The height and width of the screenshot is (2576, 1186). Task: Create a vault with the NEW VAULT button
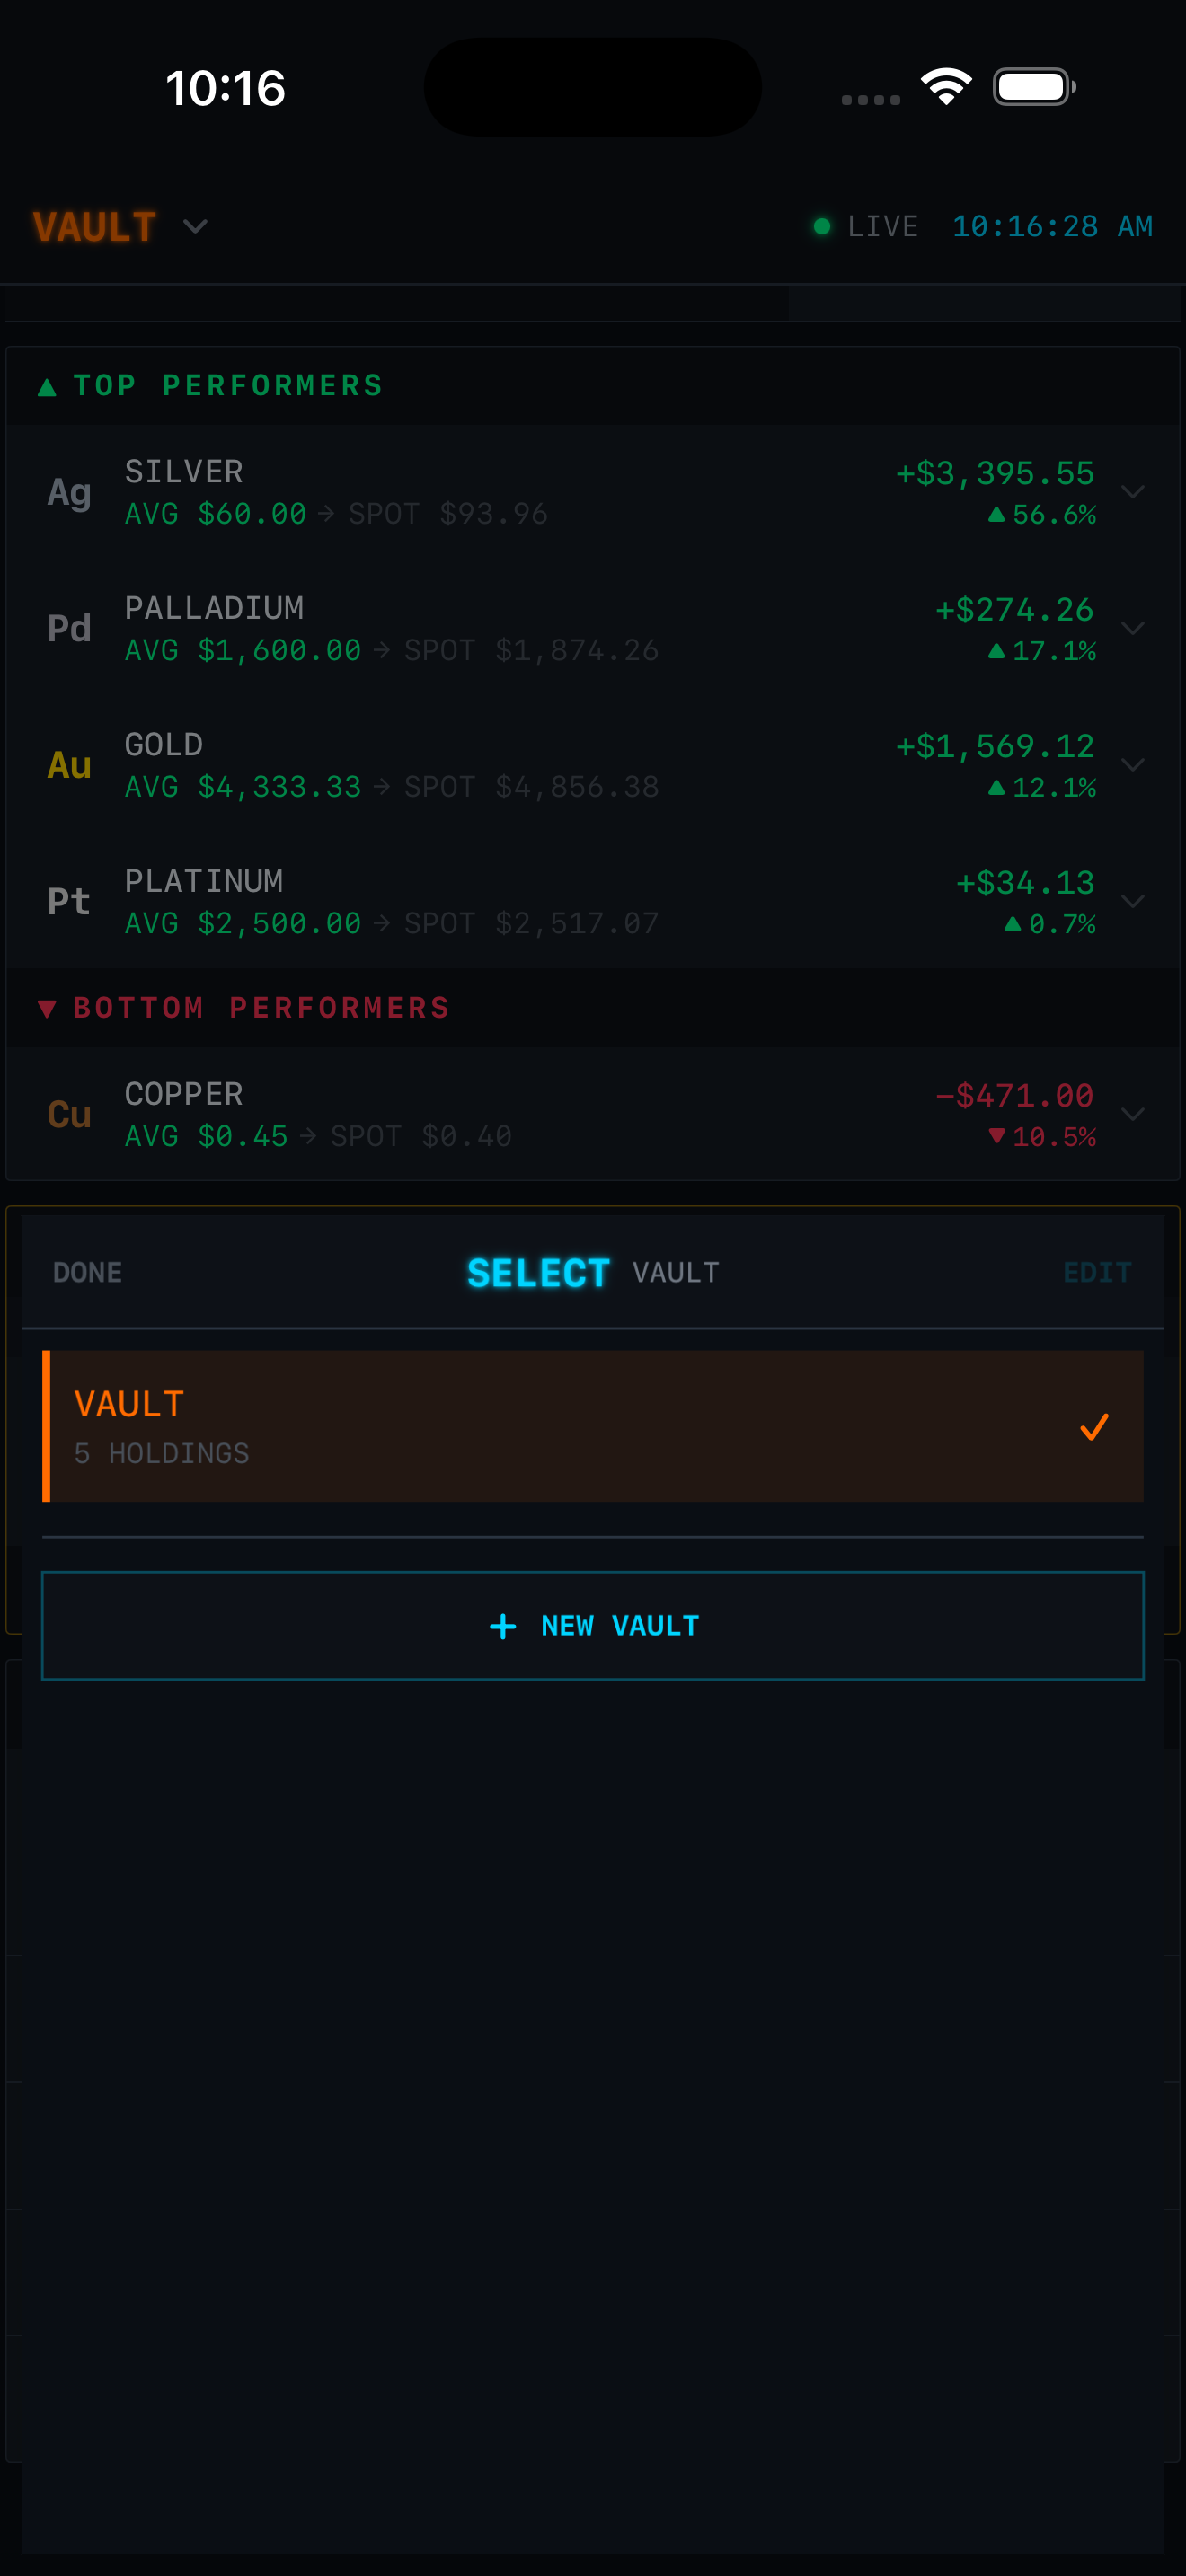[x=593, y=1625]
